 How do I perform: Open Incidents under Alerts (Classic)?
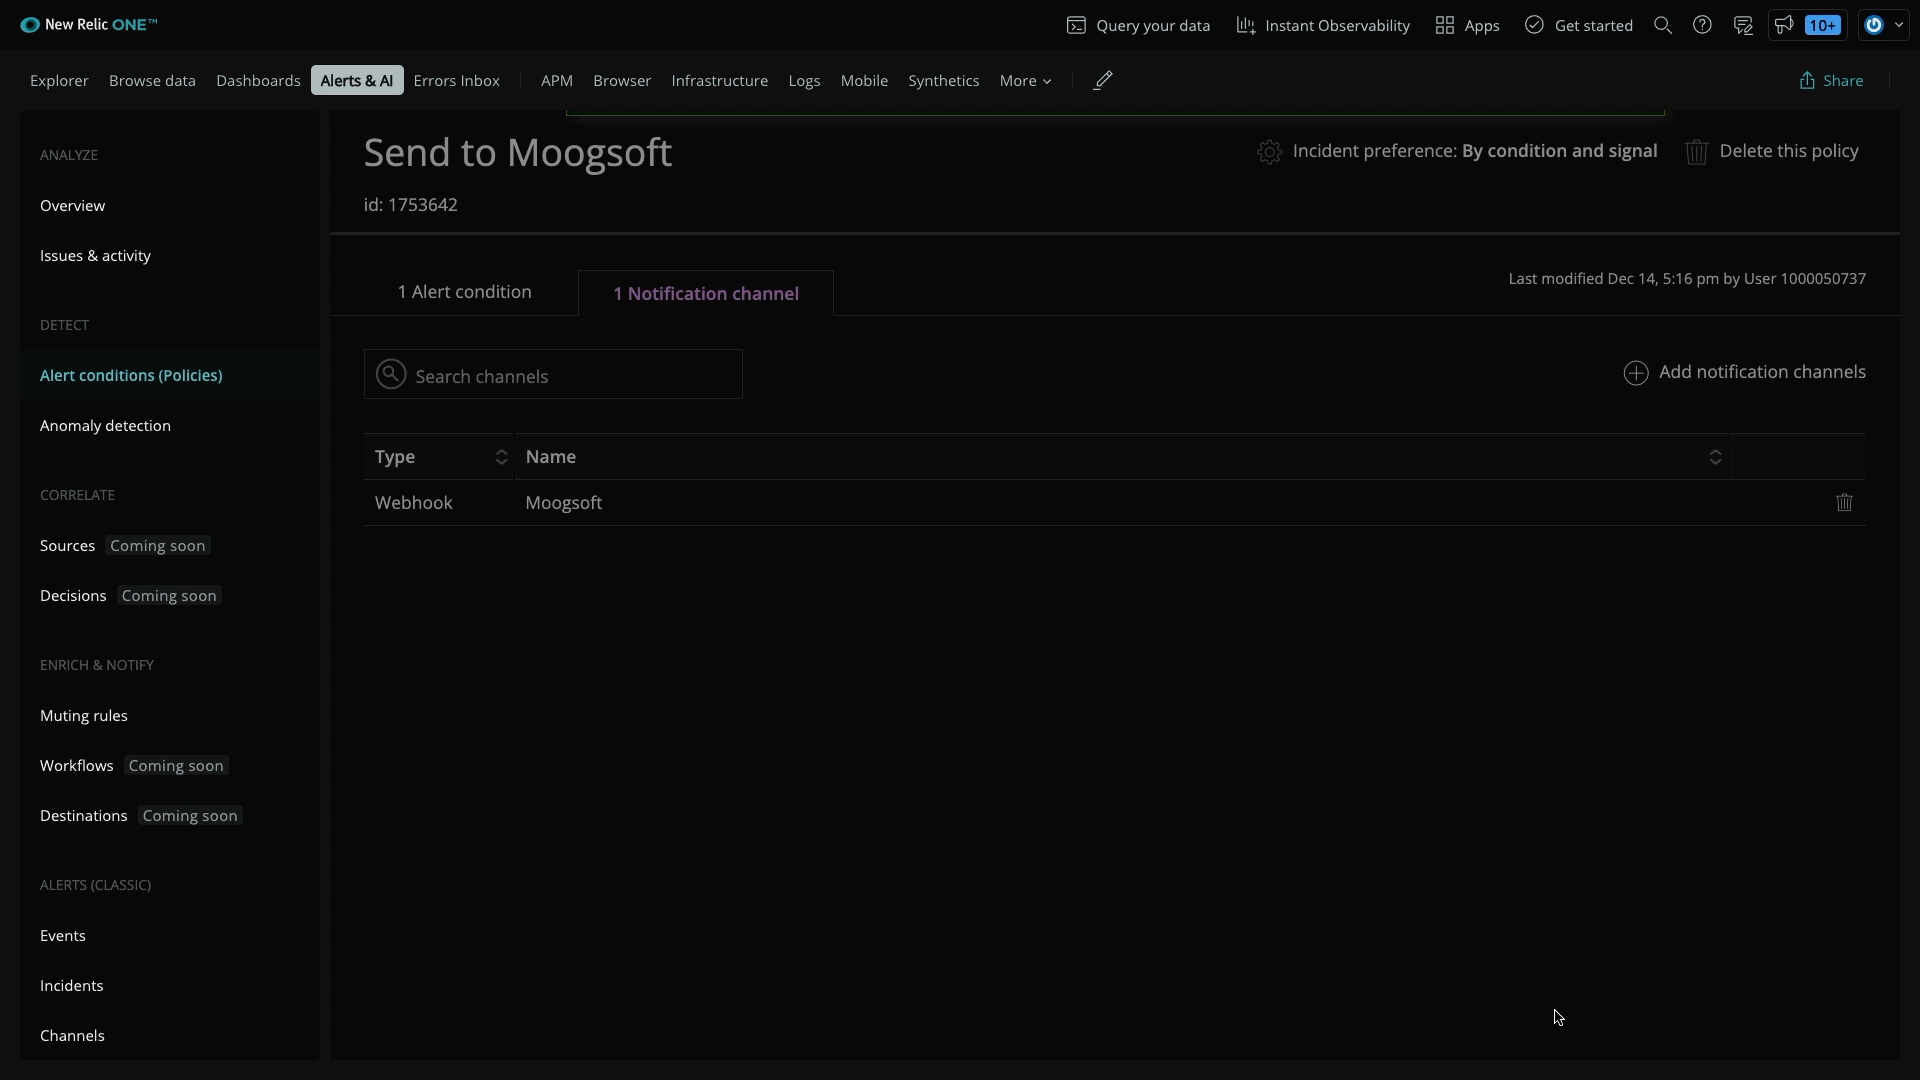pyautogui.click(x=72, y=986)
